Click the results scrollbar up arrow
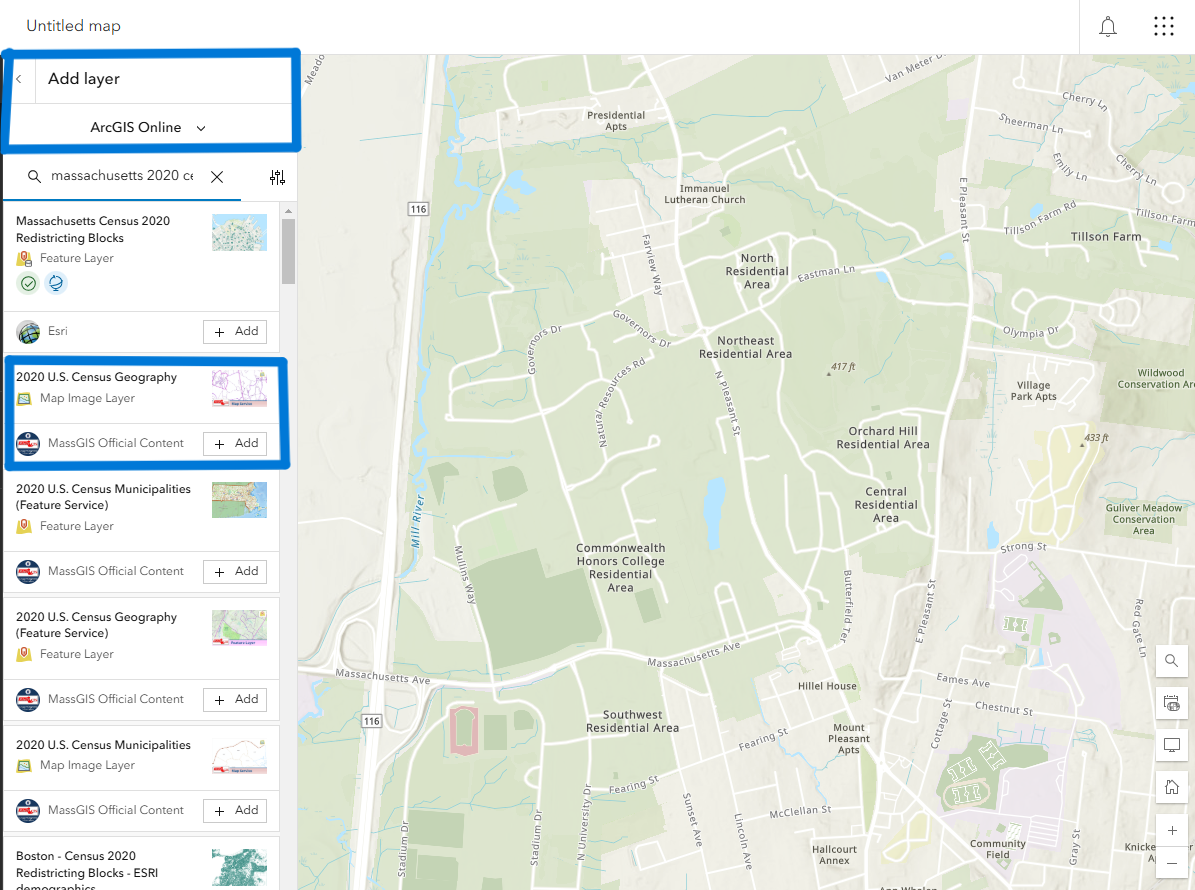 288,211
